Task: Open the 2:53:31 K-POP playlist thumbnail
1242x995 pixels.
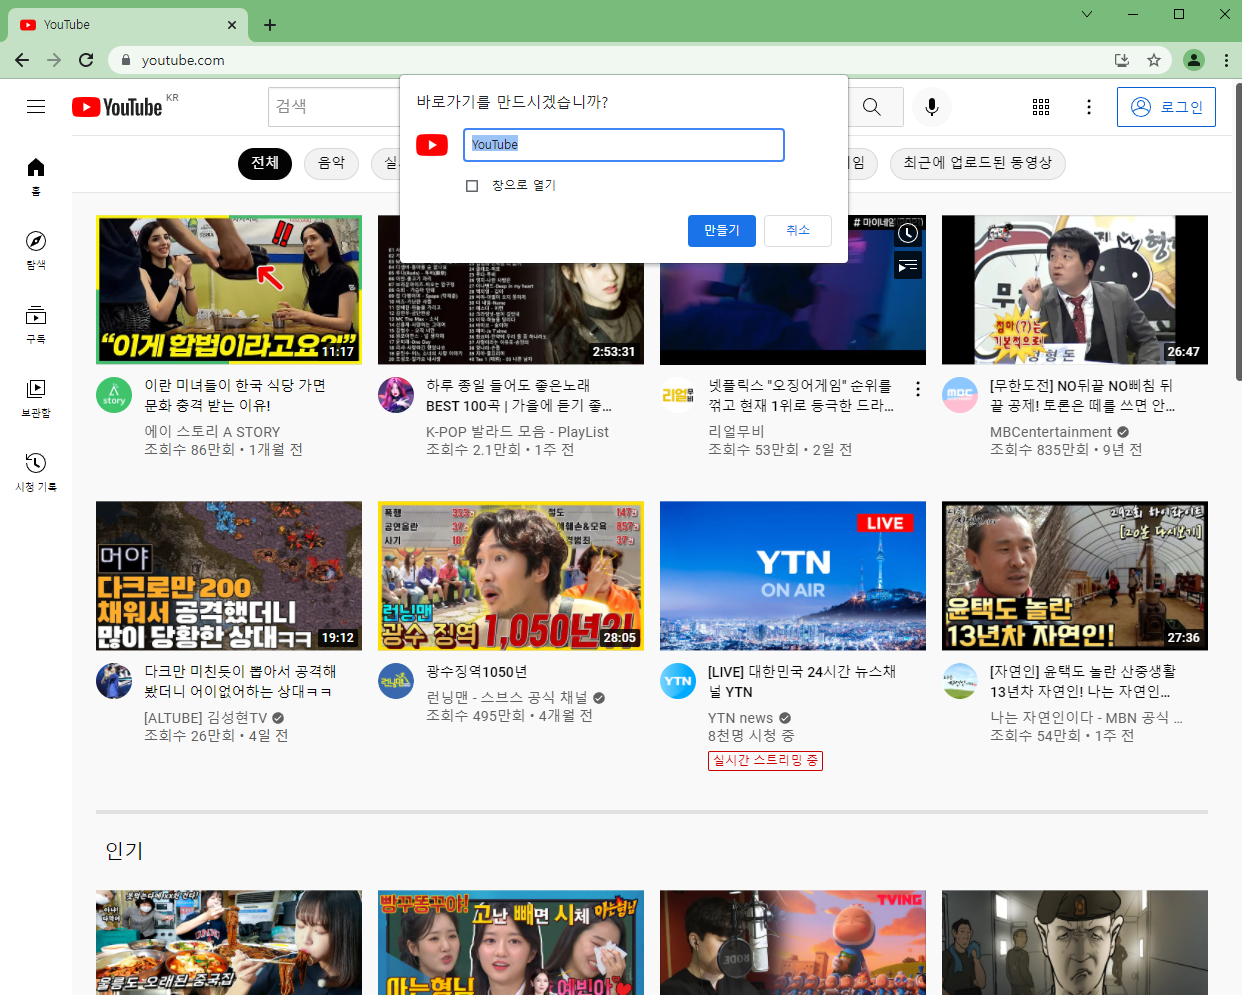Action: tap(511, 290)
